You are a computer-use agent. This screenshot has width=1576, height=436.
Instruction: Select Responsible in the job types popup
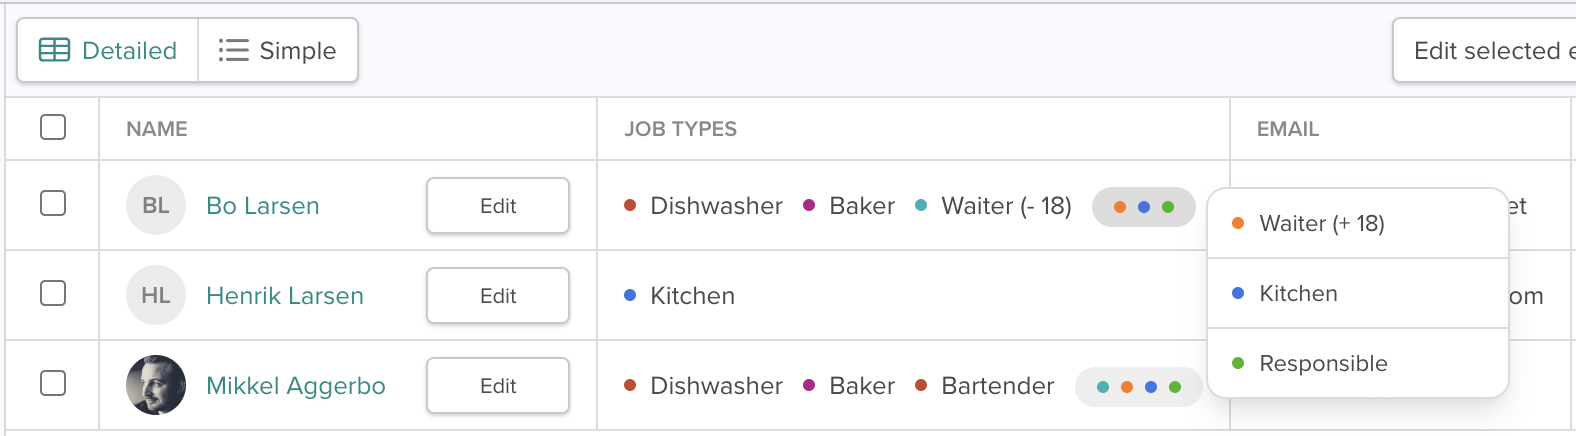coord(1323,363)
